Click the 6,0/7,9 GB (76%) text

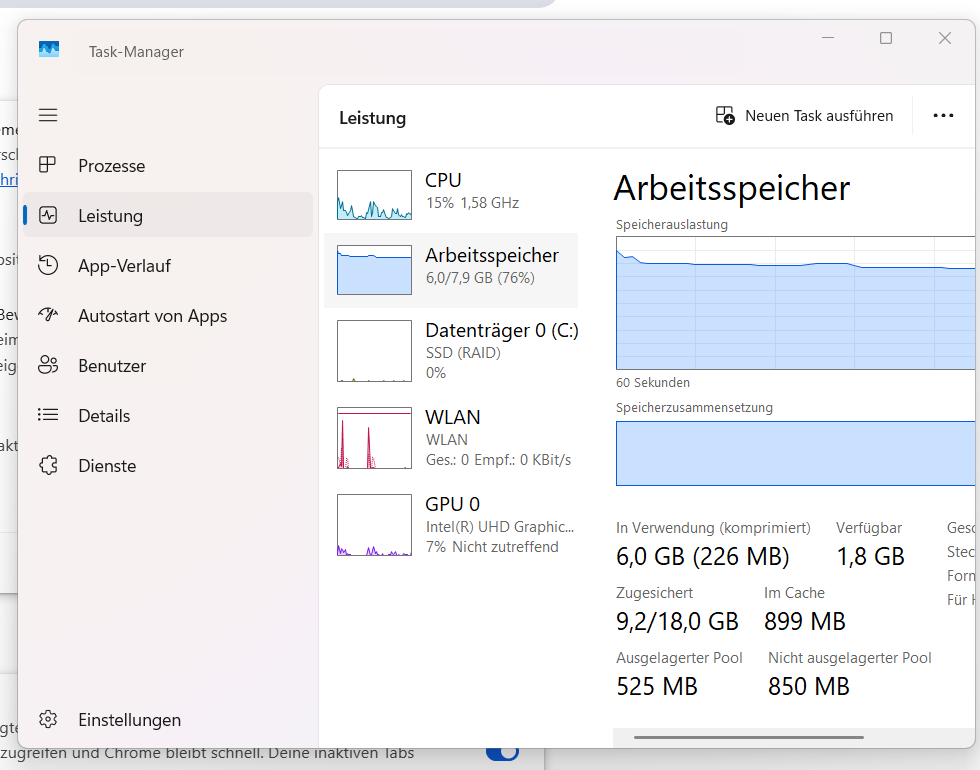pos(480,278)
